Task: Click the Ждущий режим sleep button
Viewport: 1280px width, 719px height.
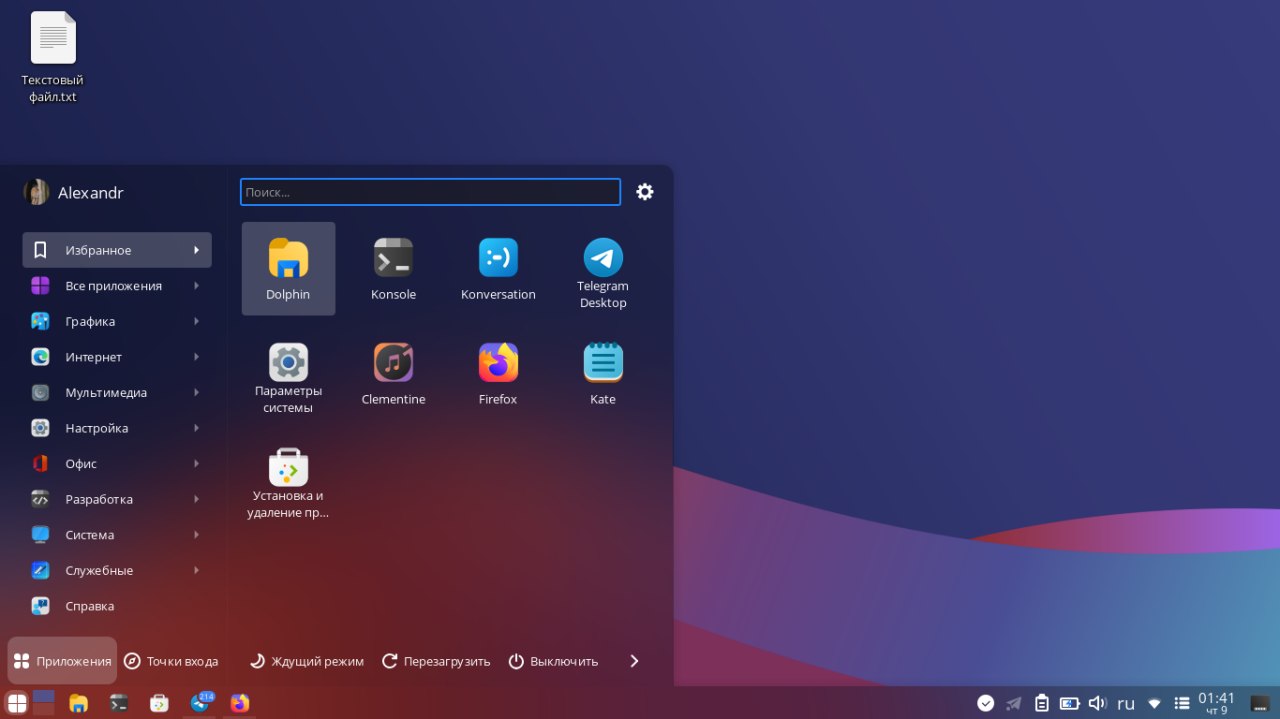Action: 306,661
